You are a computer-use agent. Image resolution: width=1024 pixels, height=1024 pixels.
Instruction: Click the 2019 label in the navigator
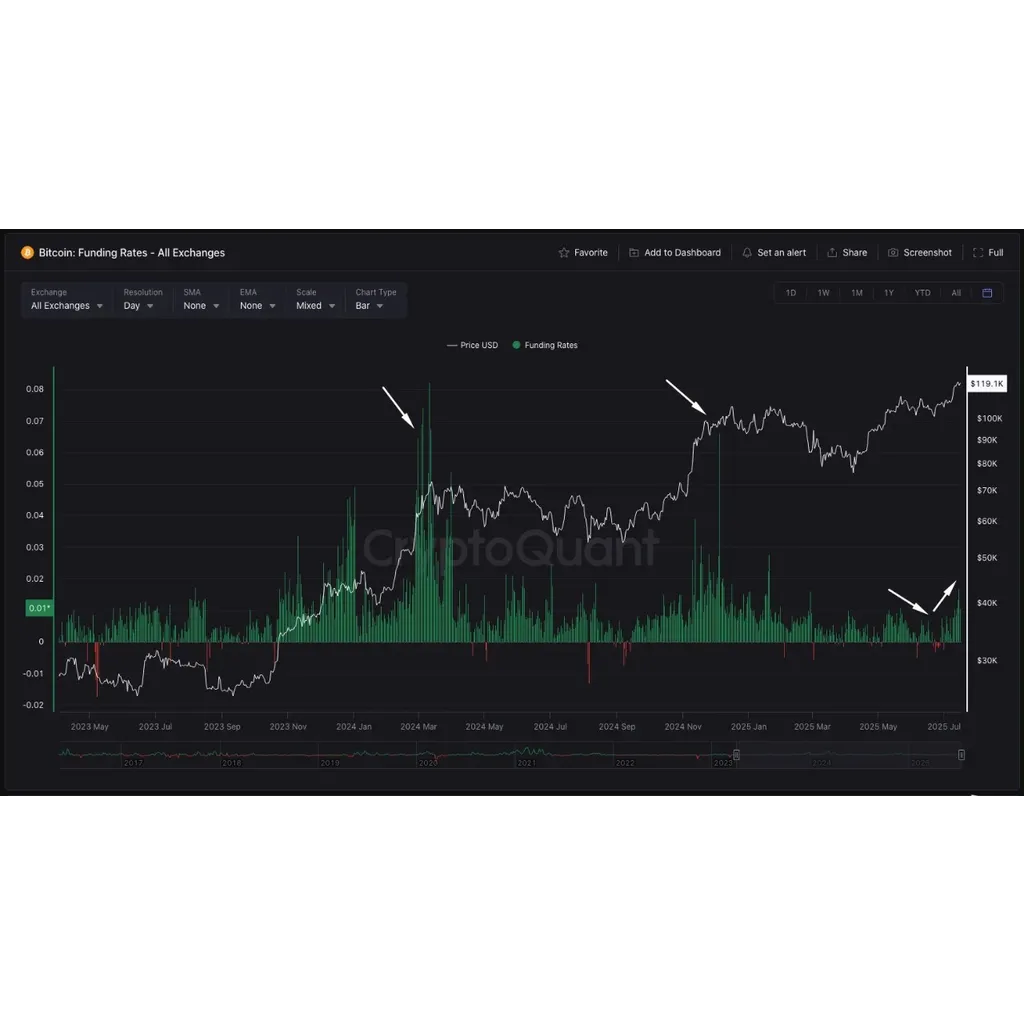(330, 763)
